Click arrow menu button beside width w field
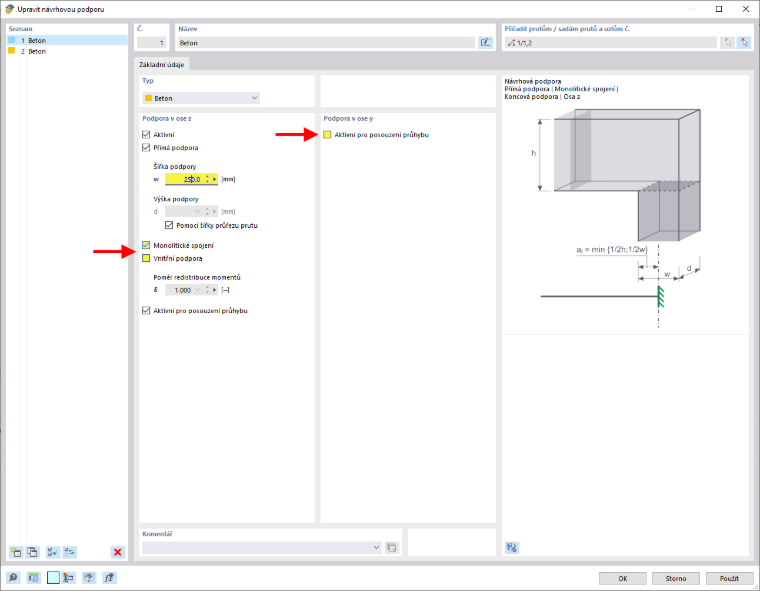Screen dimensions: 760x591 coord(214,179)
